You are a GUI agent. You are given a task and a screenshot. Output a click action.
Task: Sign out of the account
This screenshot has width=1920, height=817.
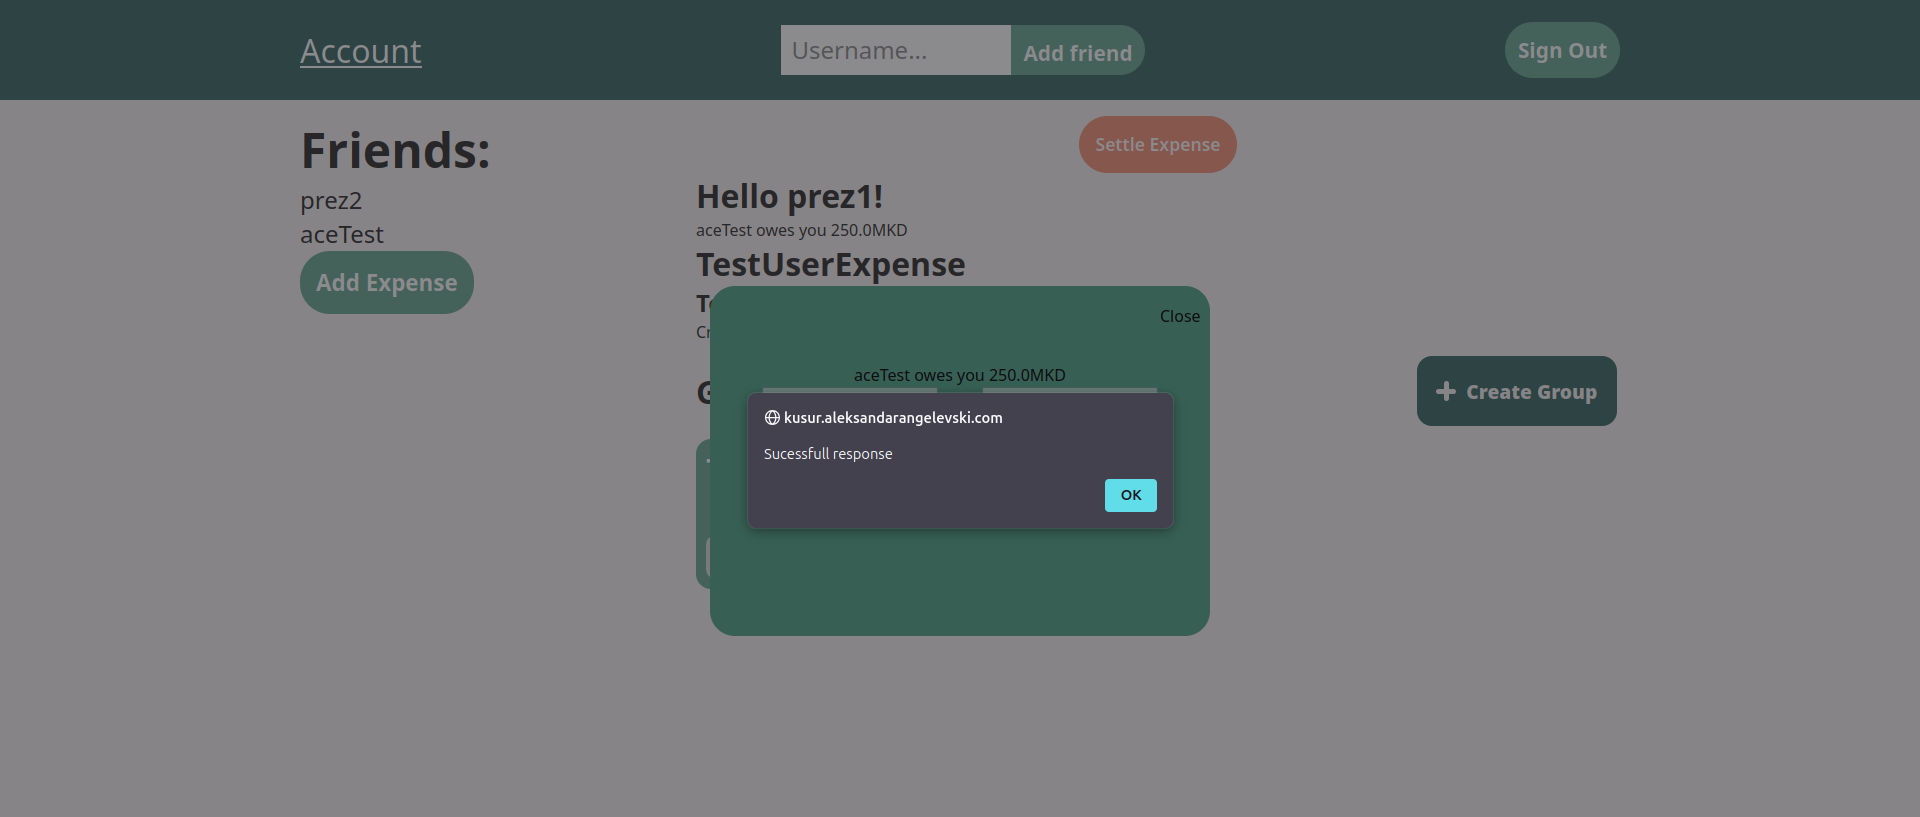click(x=1561, y=50)
